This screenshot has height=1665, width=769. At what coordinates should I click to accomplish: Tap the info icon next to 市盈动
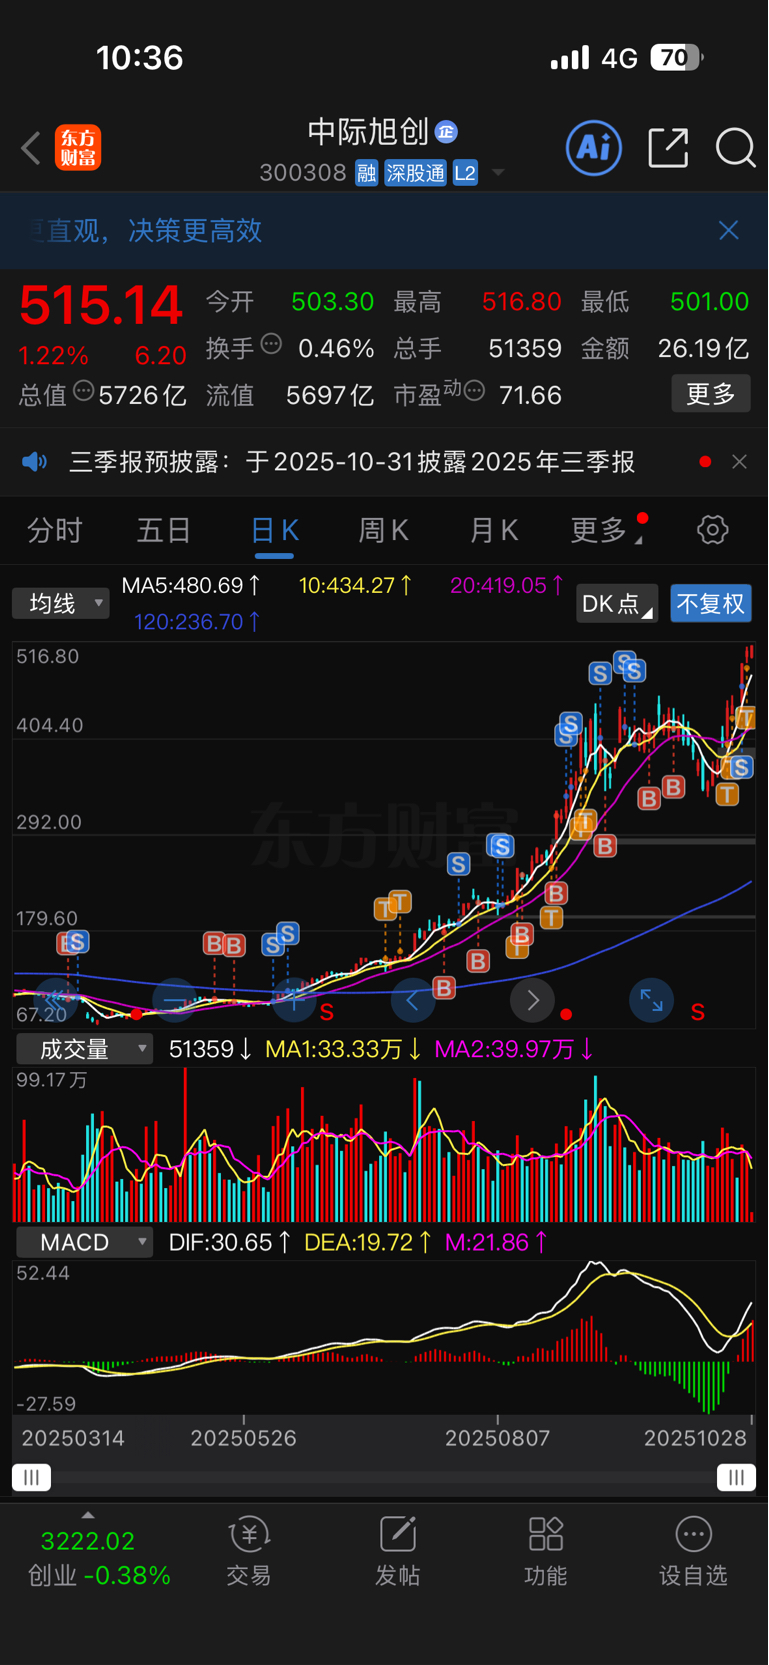coord(474,391)
